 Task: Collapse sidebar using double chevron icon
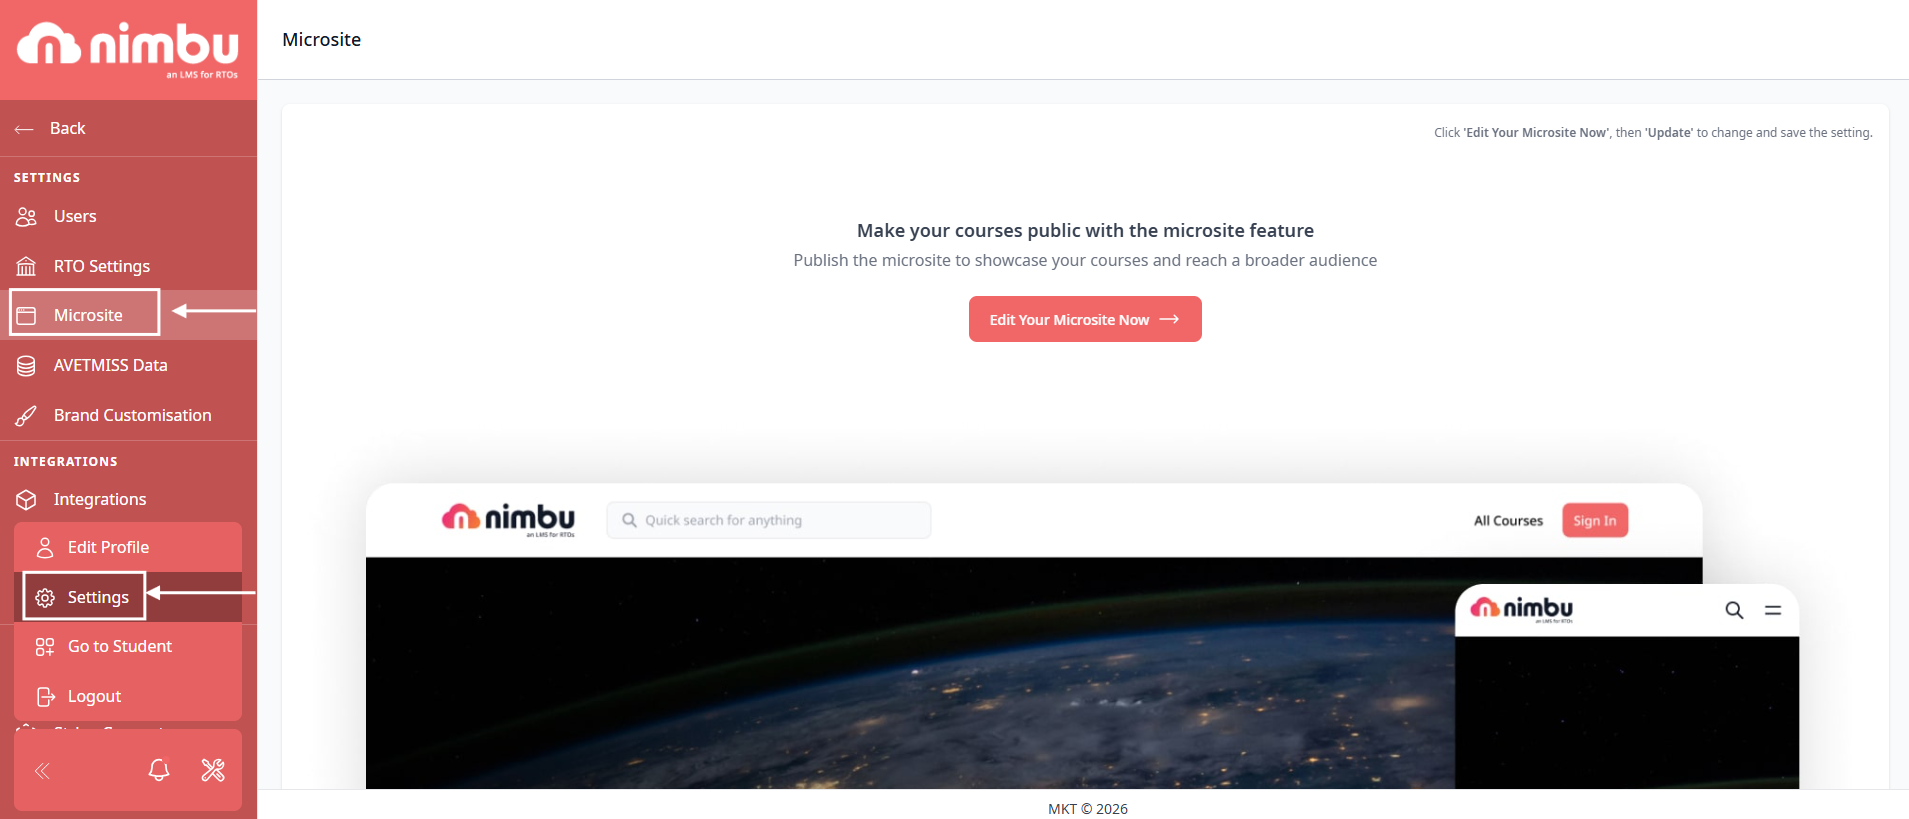tap(42, 771)
